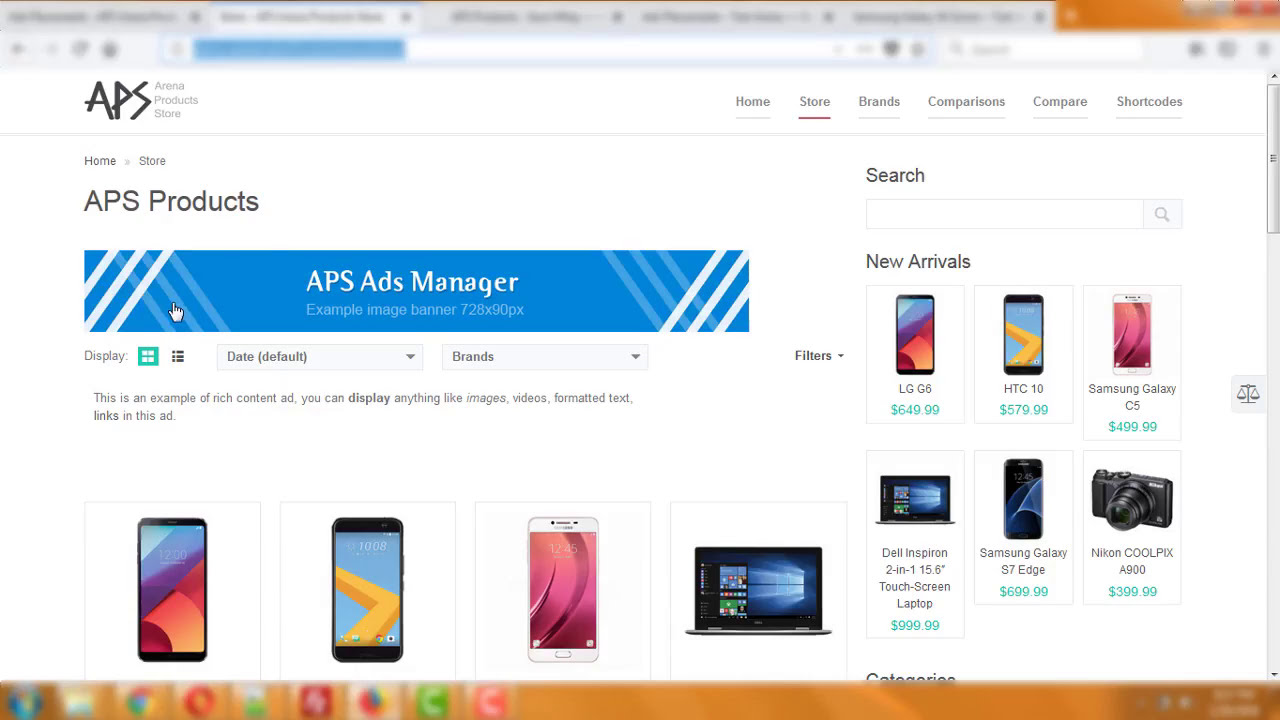
Task: Expand the Brands filter dropdown
Action: [545, 357]
